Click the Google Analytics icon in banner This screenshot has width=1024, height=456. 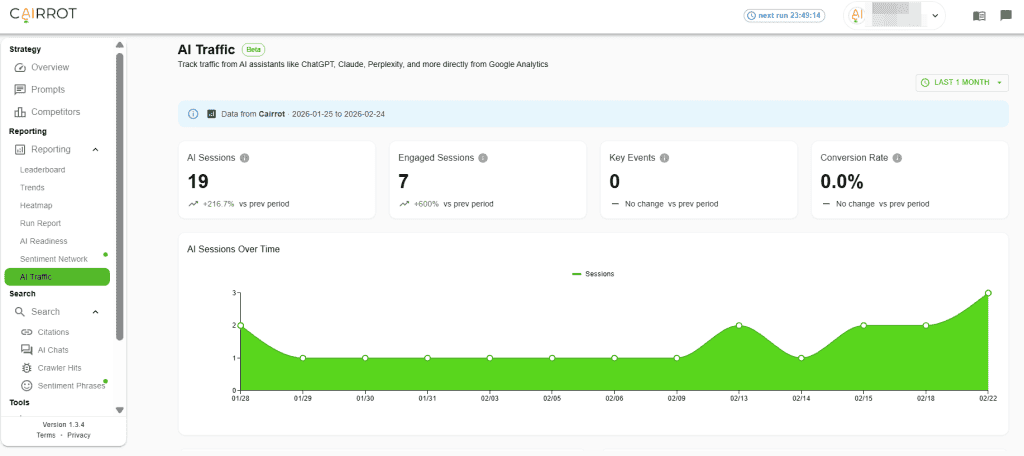pyautogui.click(x=211, y=114)
